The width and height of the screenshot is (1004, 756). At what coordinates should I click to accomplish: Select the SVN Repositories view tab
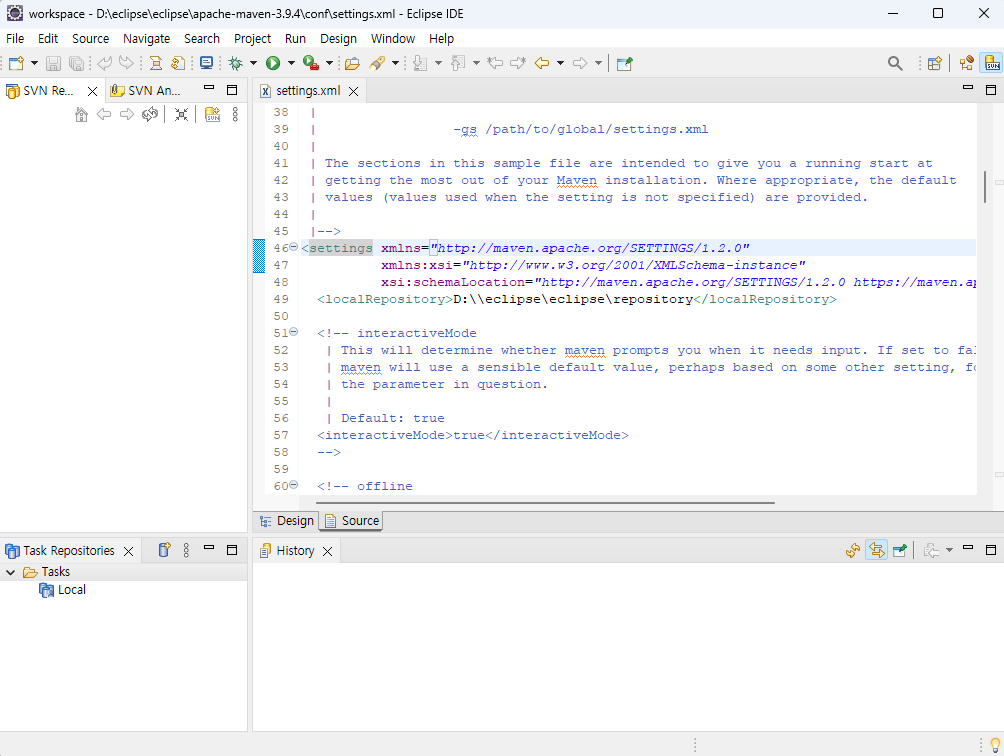(48, 91)
